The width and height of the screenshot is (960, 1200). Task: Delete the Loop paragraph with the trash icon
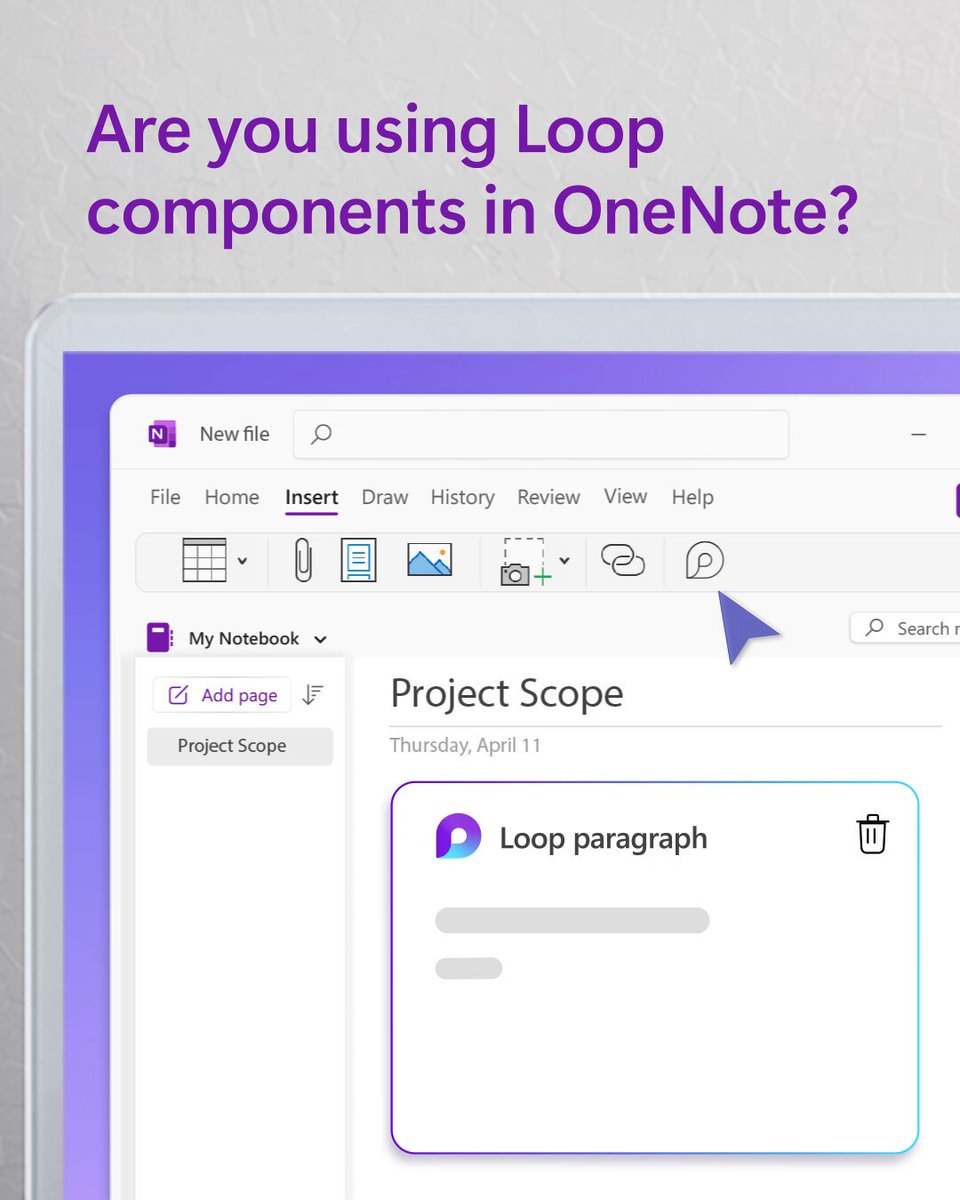[x=872, y=834]
